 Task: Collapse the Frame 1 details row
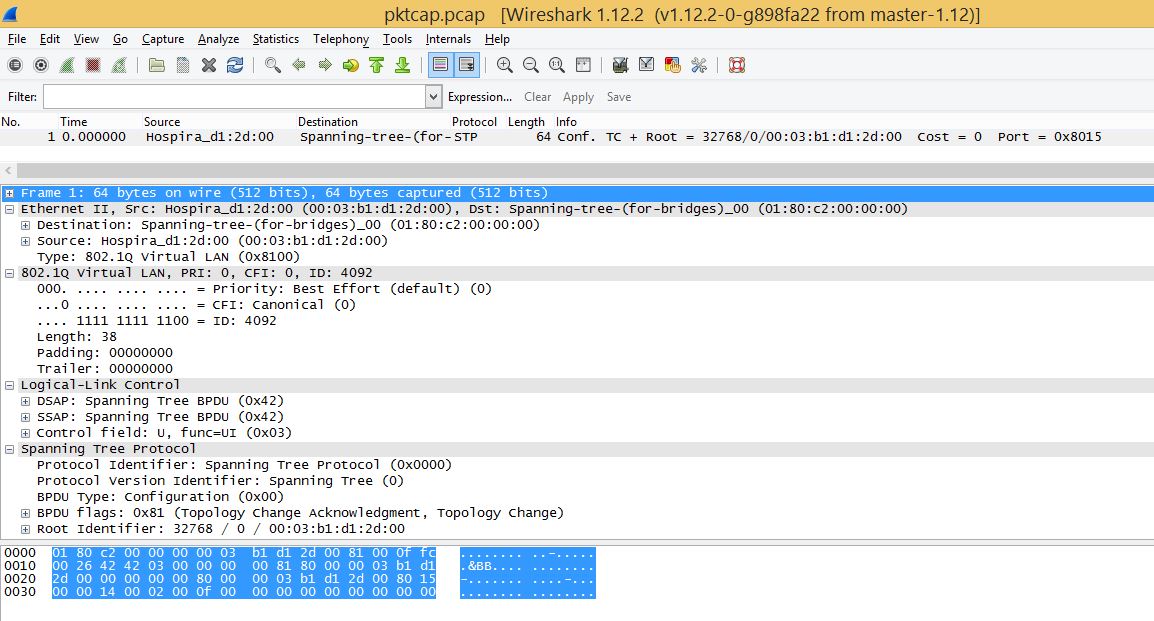9,192
